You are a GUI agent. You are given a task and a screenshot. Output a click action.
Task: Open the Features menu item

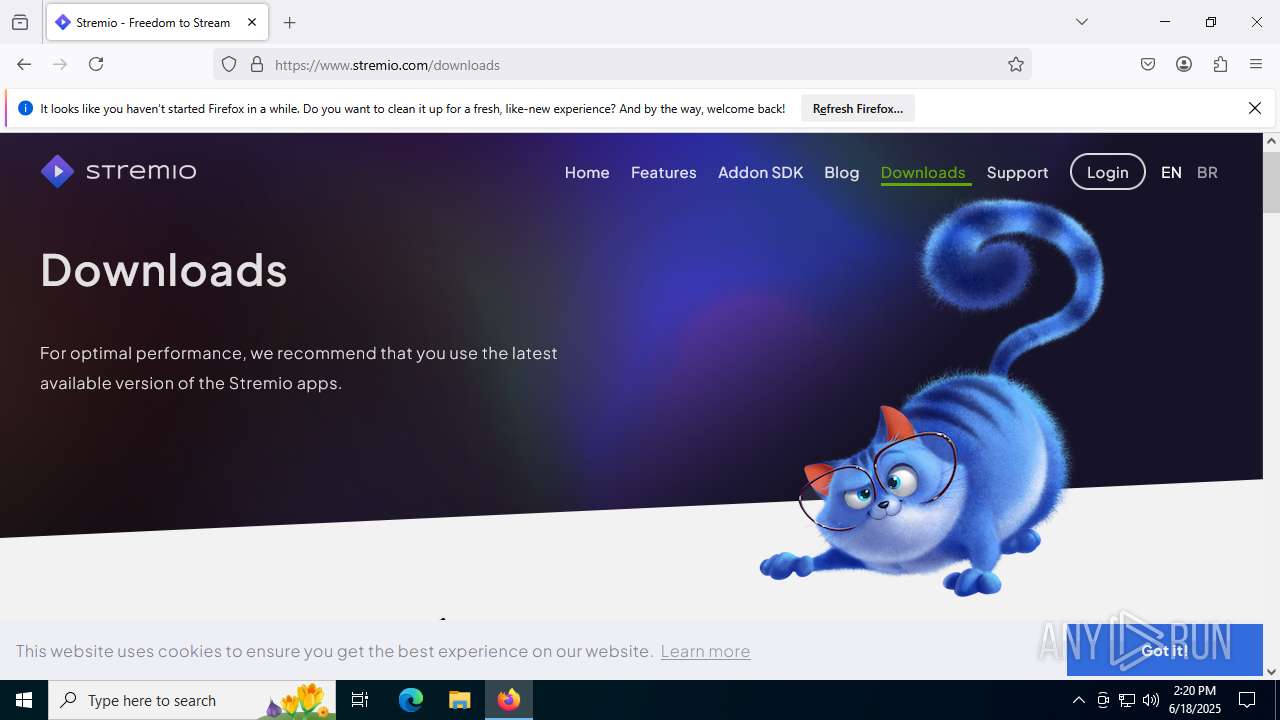(x=664, y=172)
